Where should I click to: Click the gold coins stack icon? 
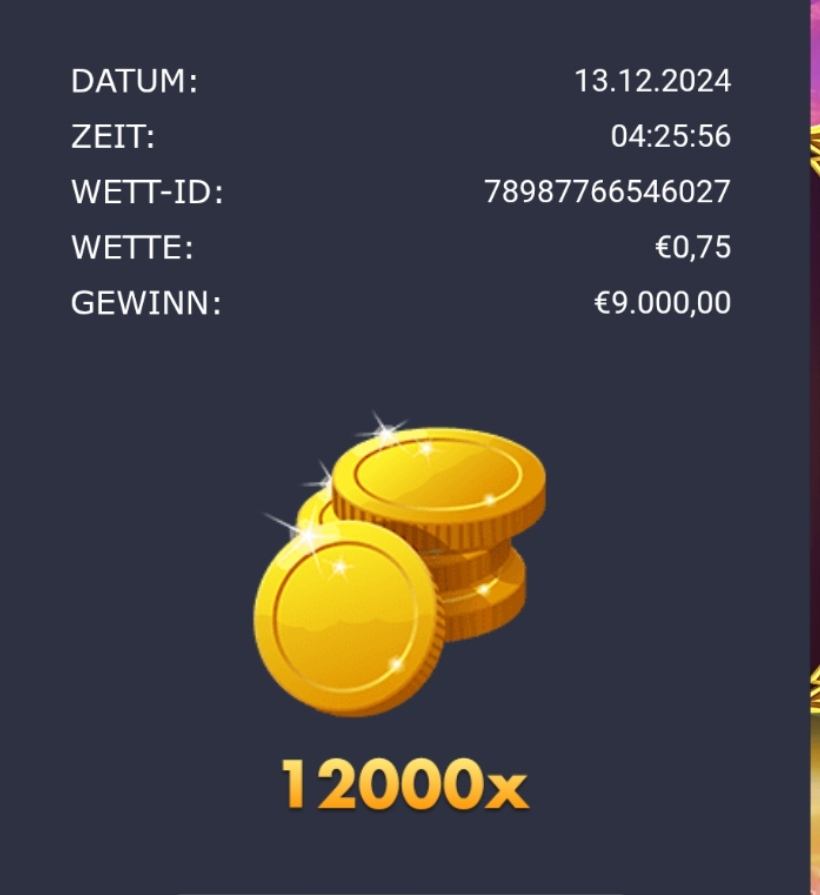399,564
